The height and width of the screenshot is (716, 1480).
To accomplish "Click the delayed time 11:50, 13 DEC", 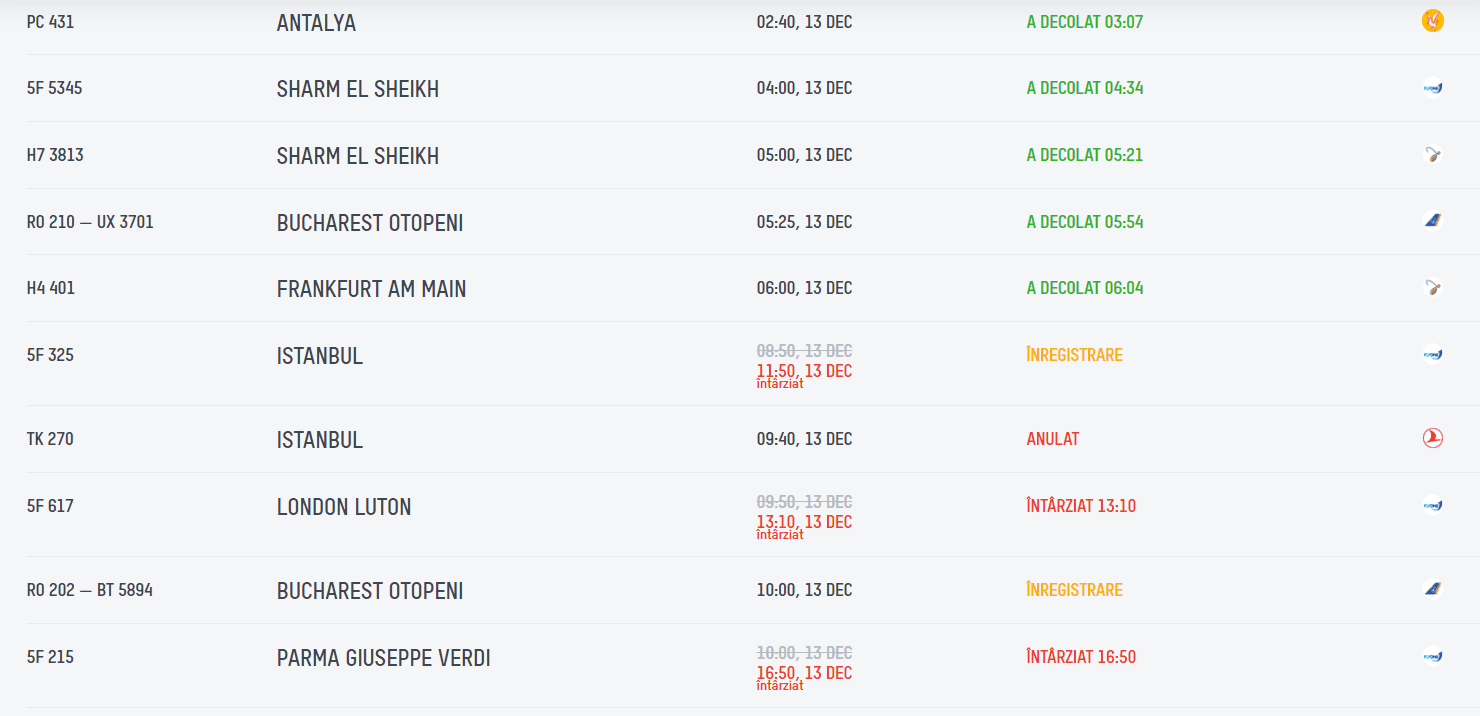I will point(804,371).
